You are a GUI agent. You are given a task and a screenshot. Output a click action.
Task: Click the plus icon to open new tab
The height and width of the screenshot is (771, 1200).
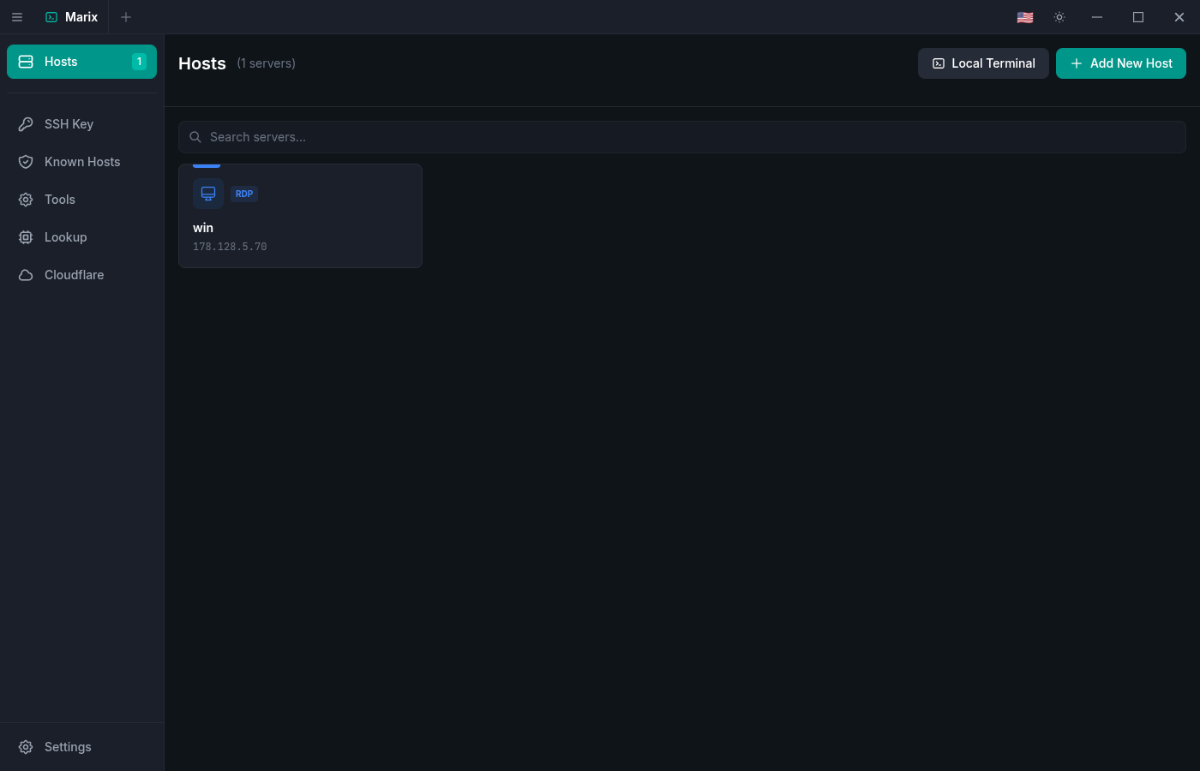coord(126,17)
